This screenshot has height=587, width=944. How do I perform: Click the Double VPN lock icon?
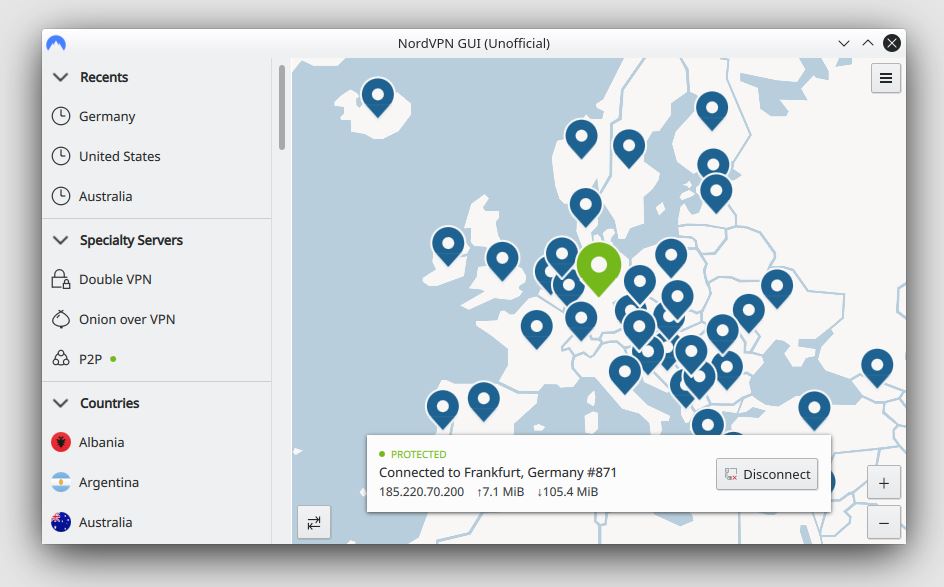click(x=61, y=279)
